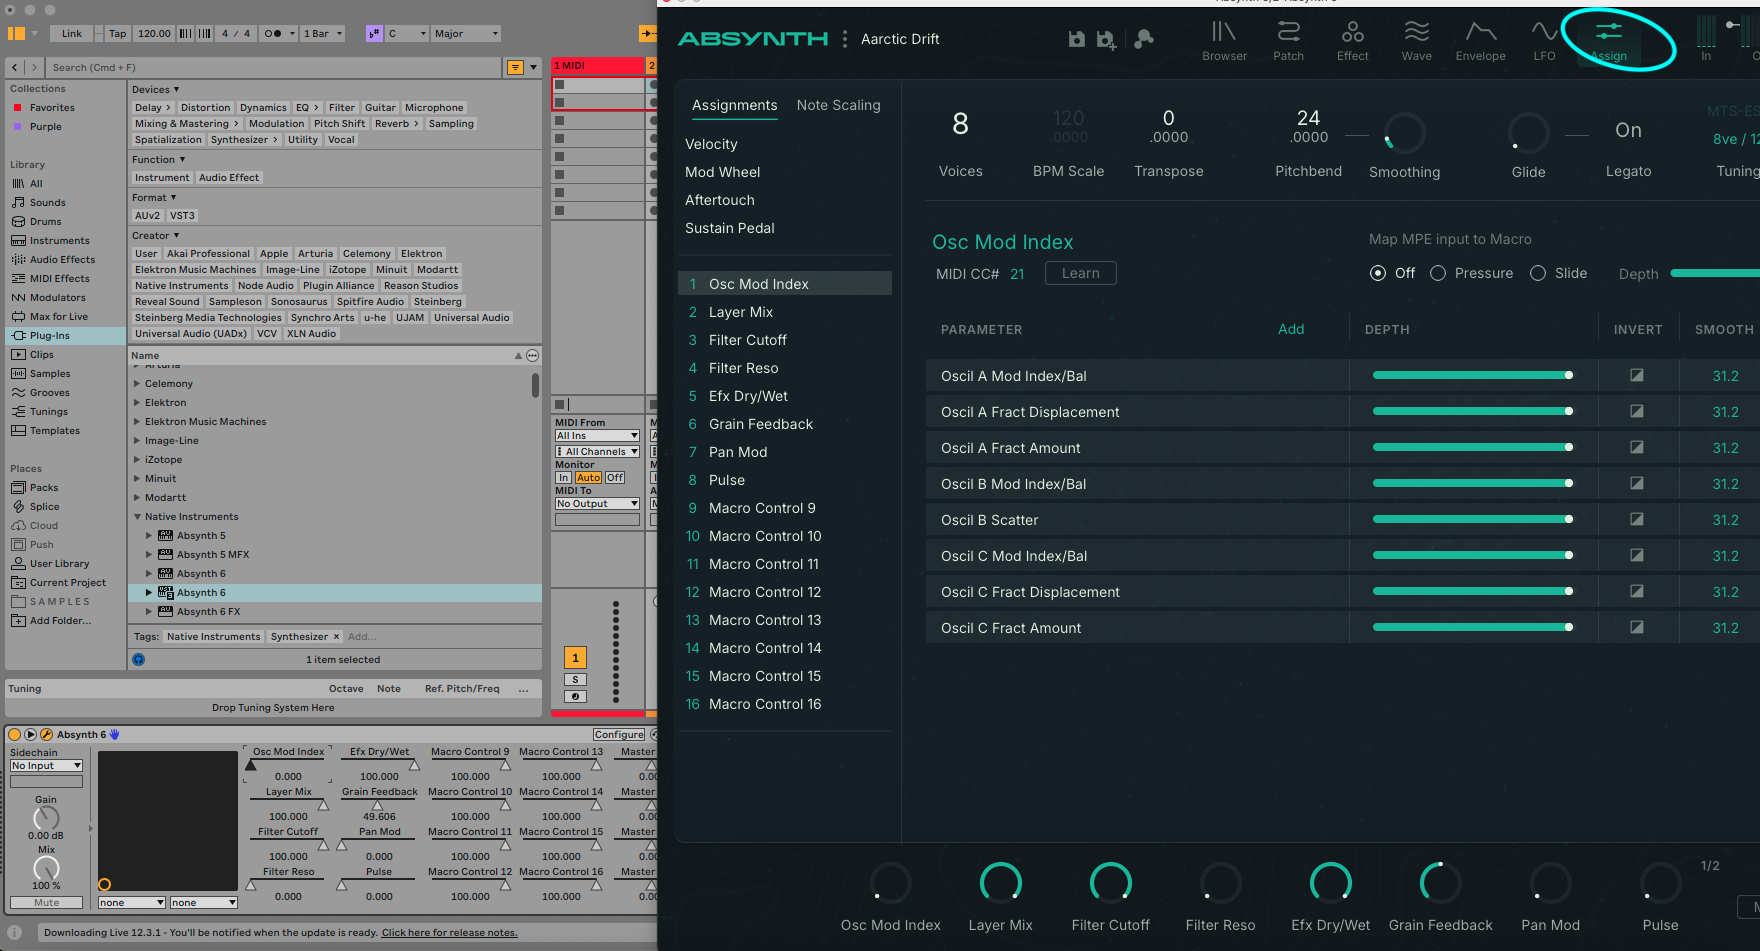
Task: Click Add parameter link
Action: click(1291, 329)
